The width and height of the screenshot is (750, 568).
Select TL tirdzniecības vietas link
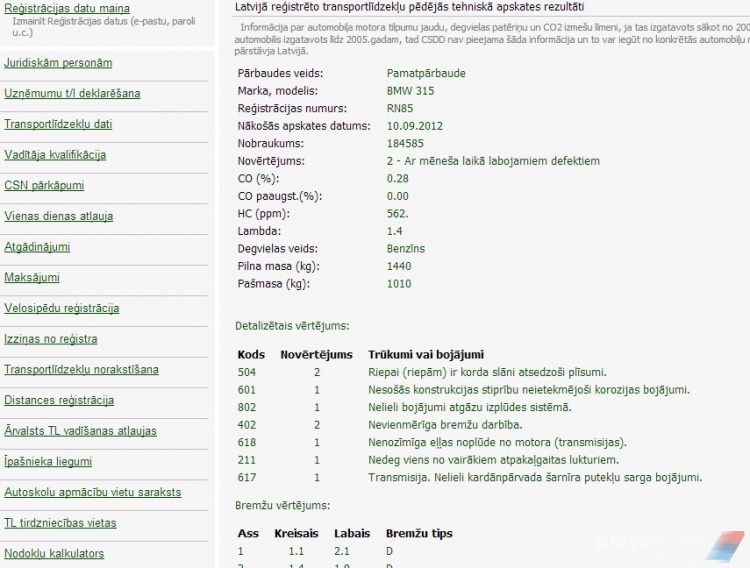pyautogui.click(x=60, y=523)
